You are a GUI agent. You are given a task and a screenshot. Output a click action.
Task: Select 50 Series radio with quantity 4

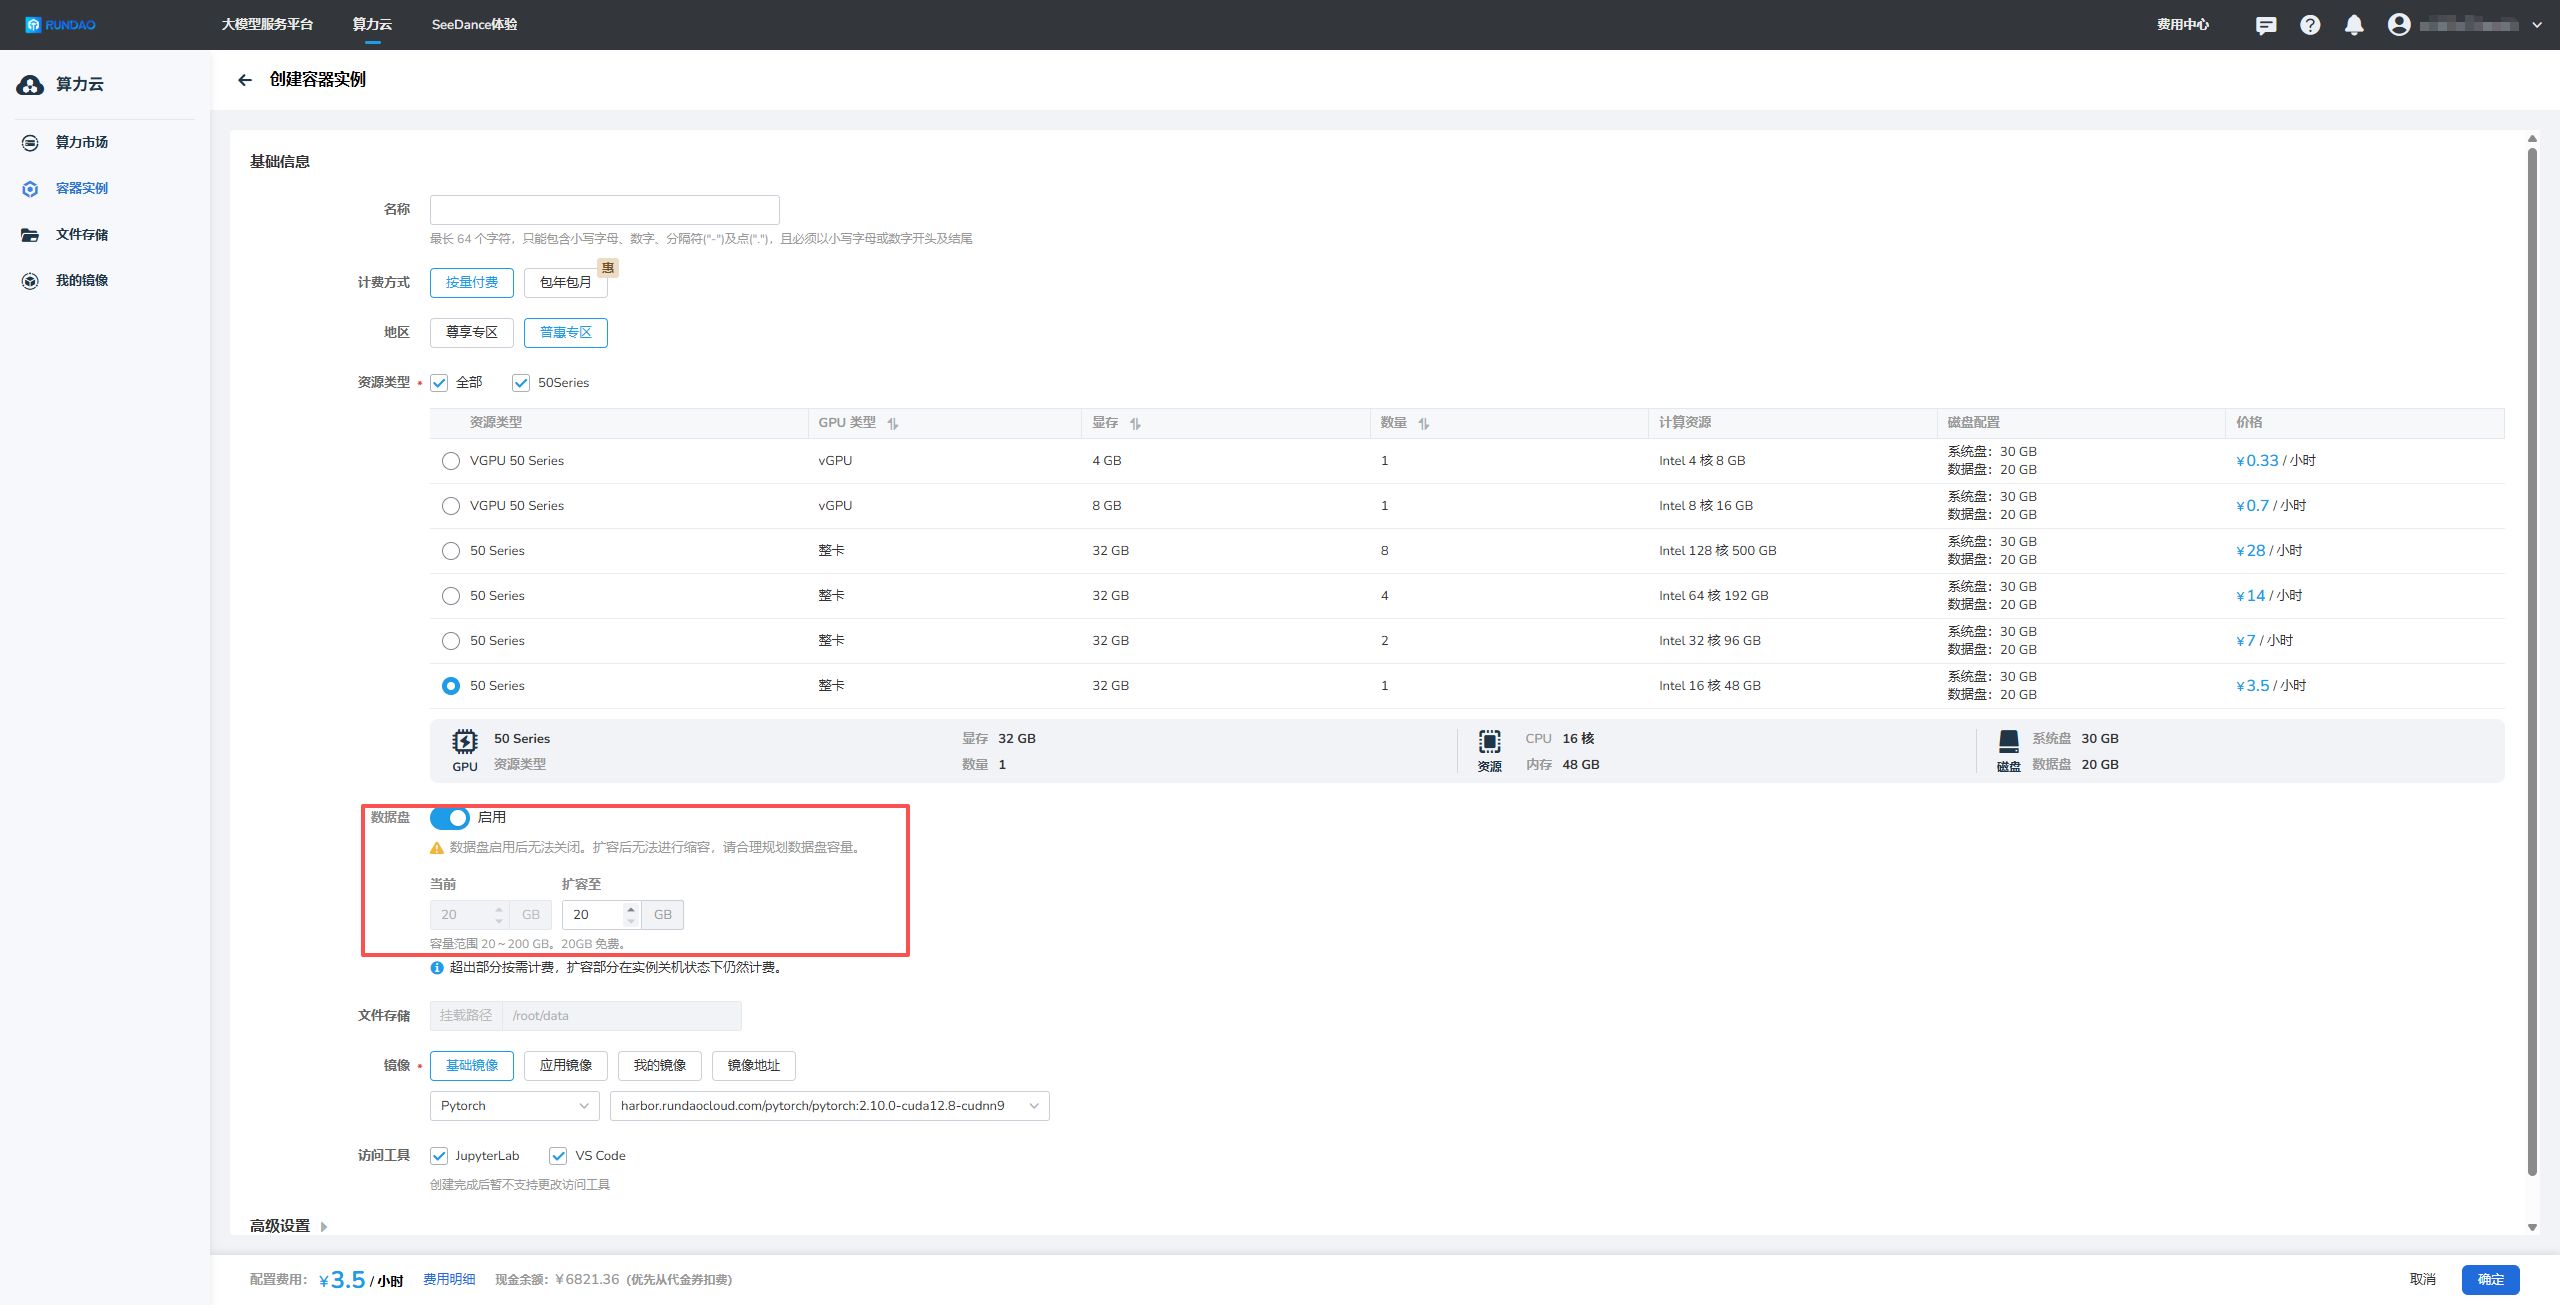click(451, 596)
